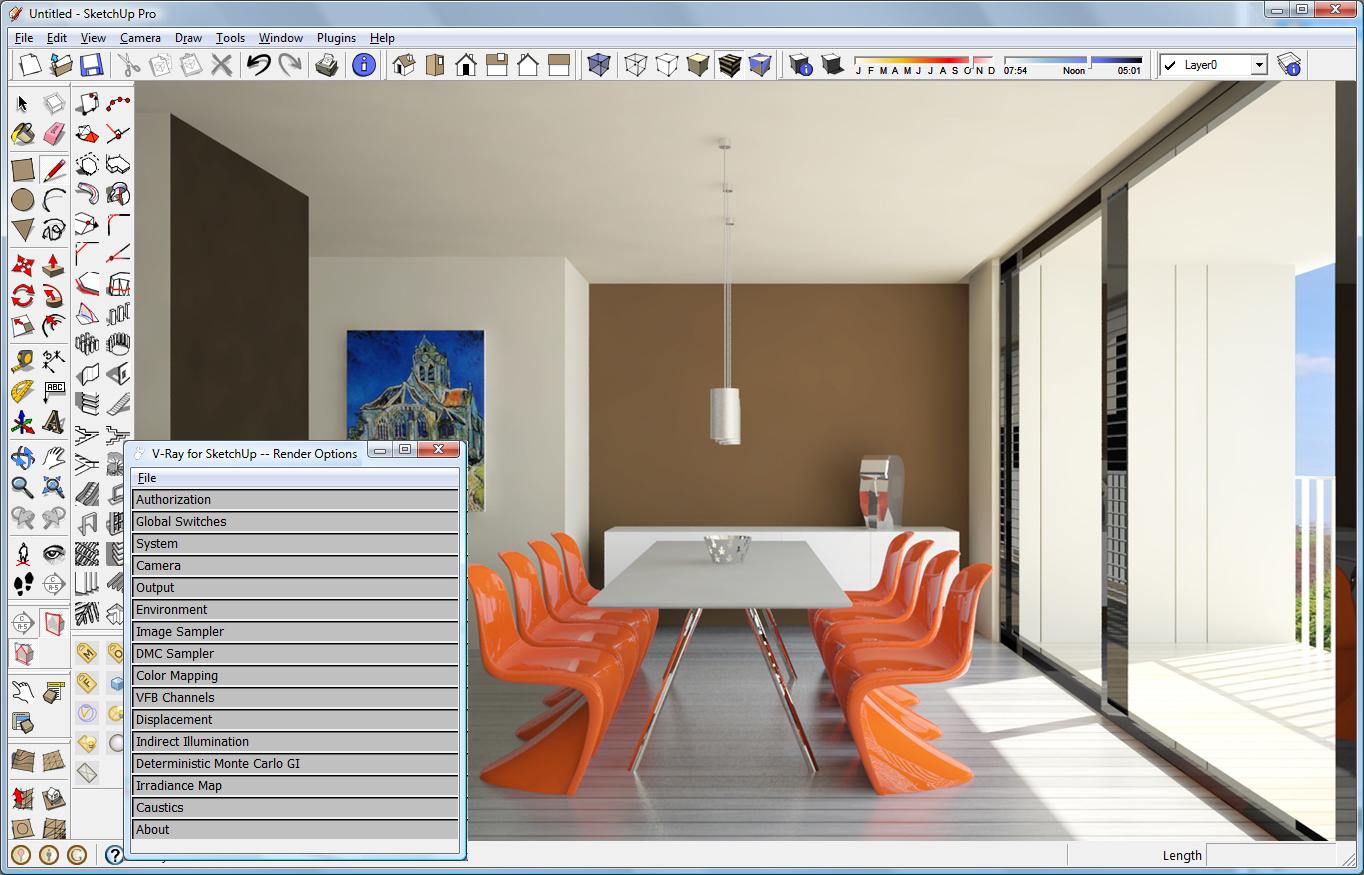Toggle X-Ray face style

click(x=598, y=65)
